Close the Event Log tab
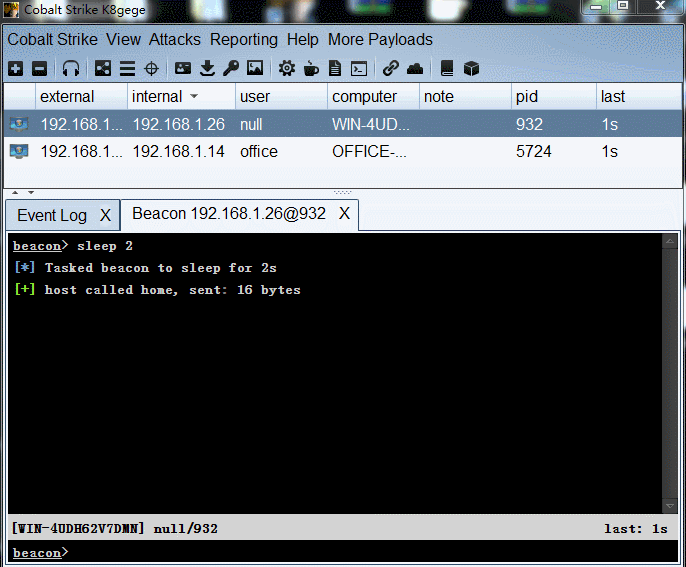Image resolution: width=686 pixels, height=567 pixels. pyautogui.click(x=105, y=215)
